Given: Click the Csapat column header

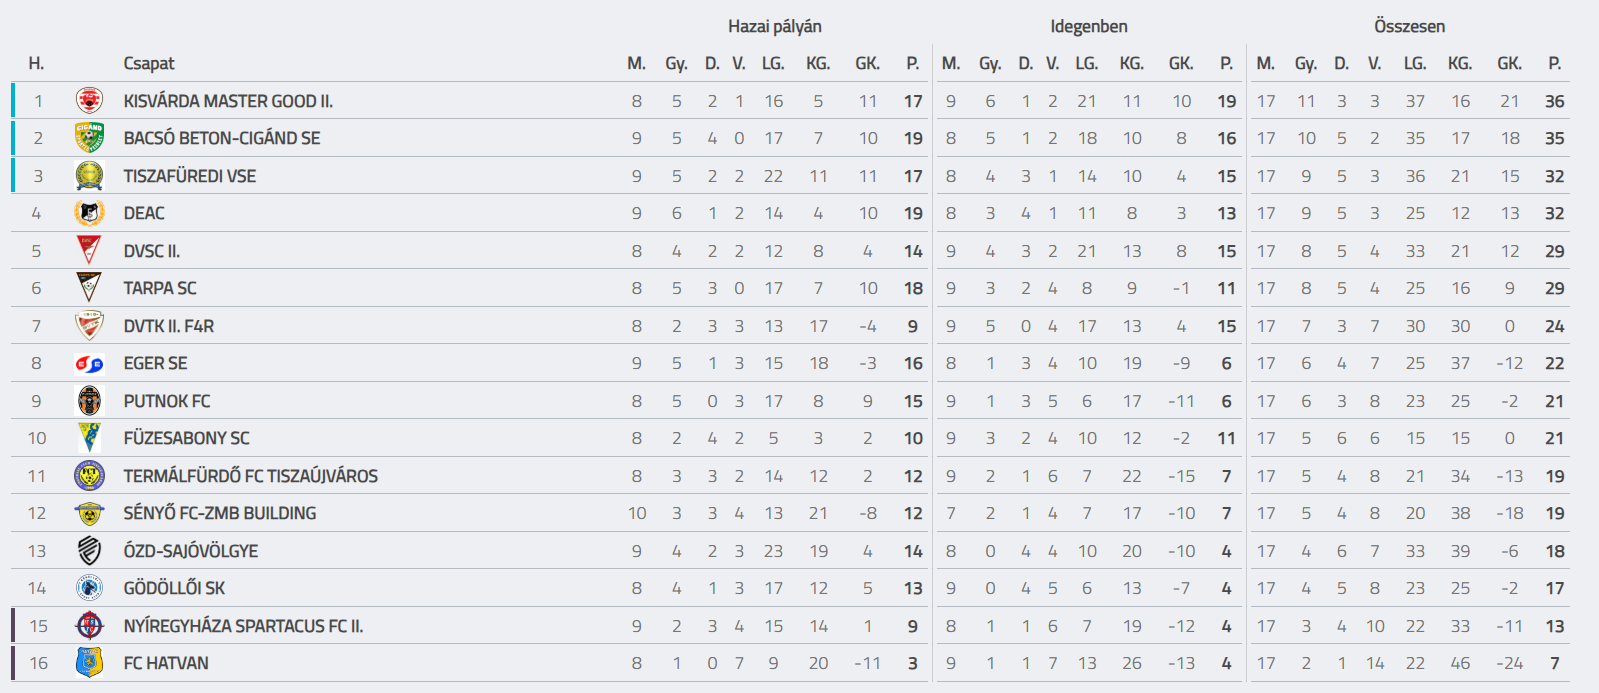Looking at the screenshot, I should (x=149, y=64).
